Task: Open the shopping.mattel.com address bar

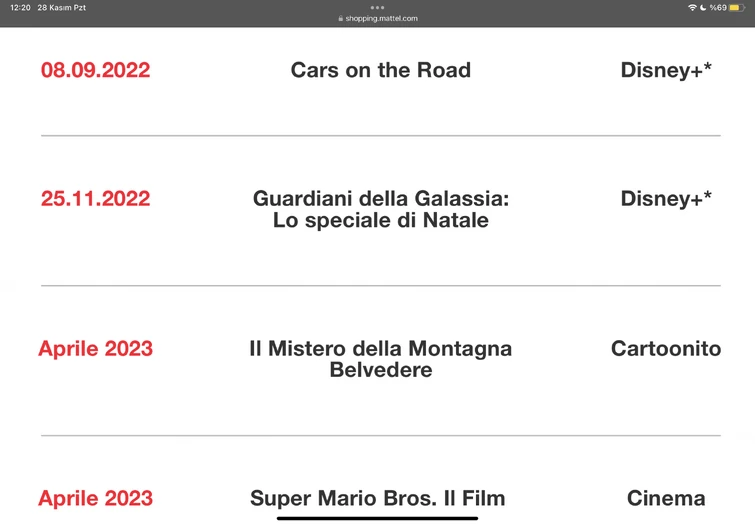Action: tap(381, 18)
